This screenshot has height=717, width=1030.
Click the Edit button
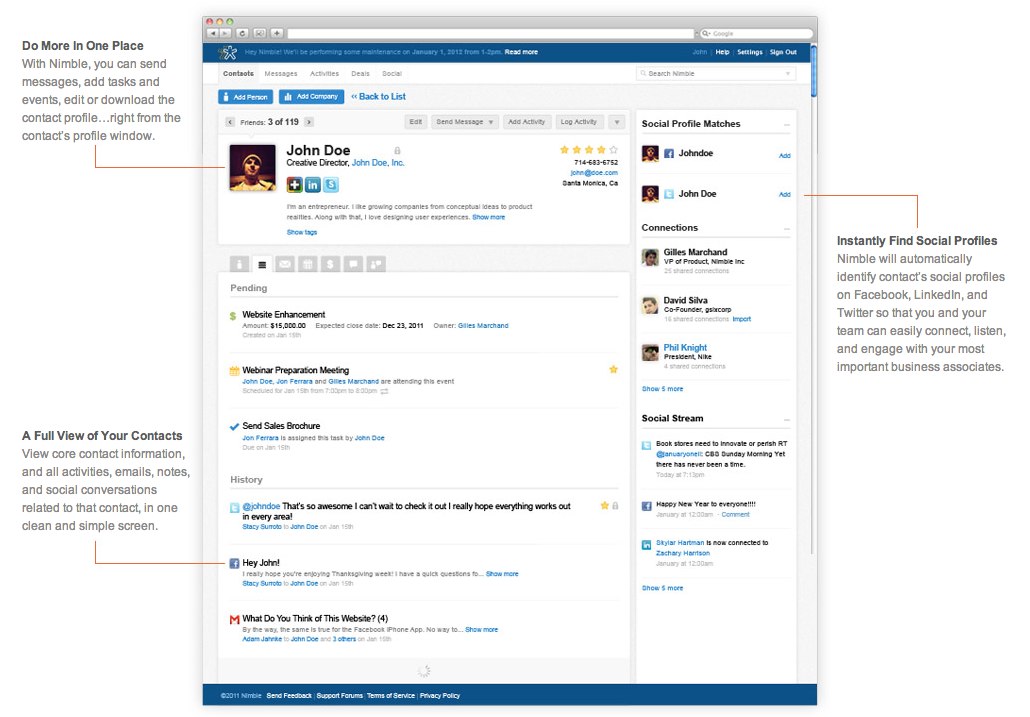pos(416,122)
